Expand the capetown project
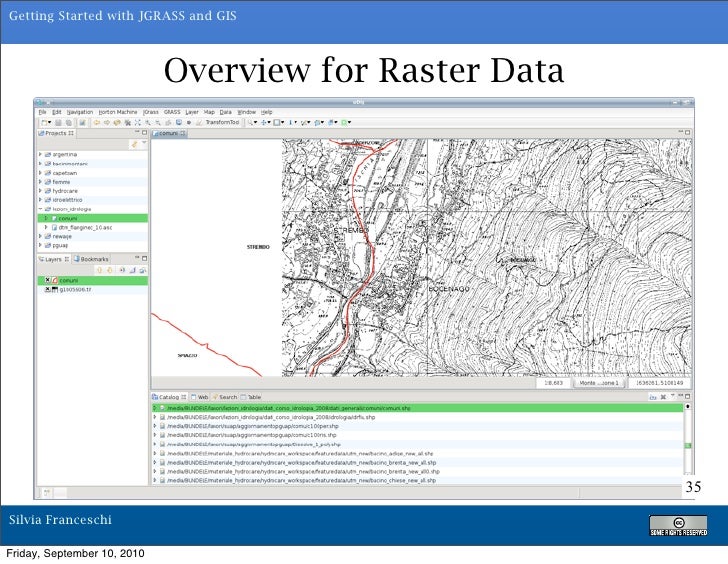Screen dimensions: 728x564 pyautogui.click(x=40, y=173)
